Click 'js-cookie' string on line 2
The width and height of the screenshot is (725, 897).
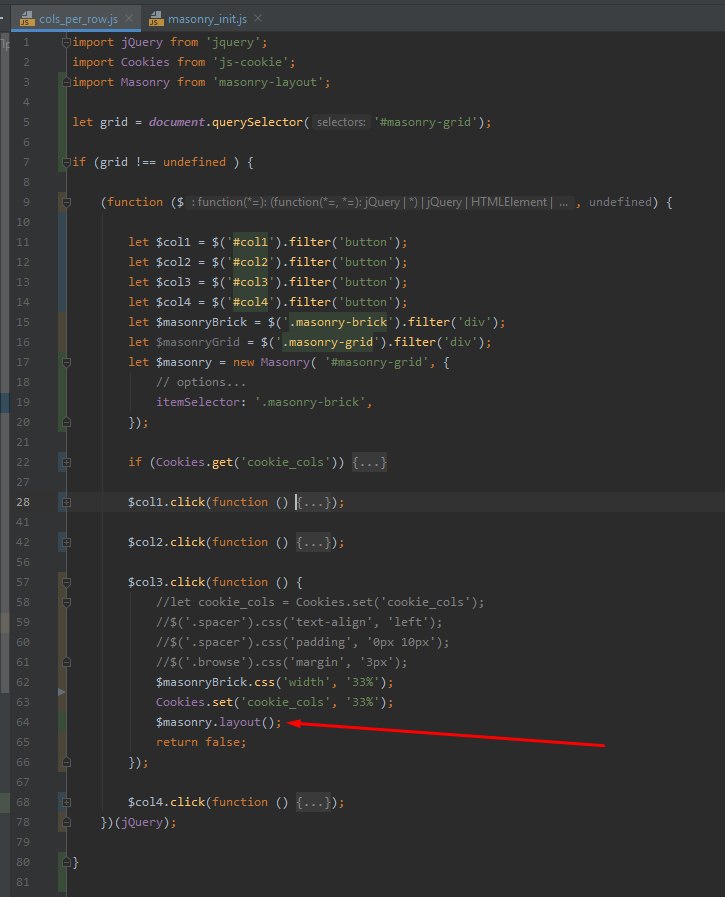251,62
